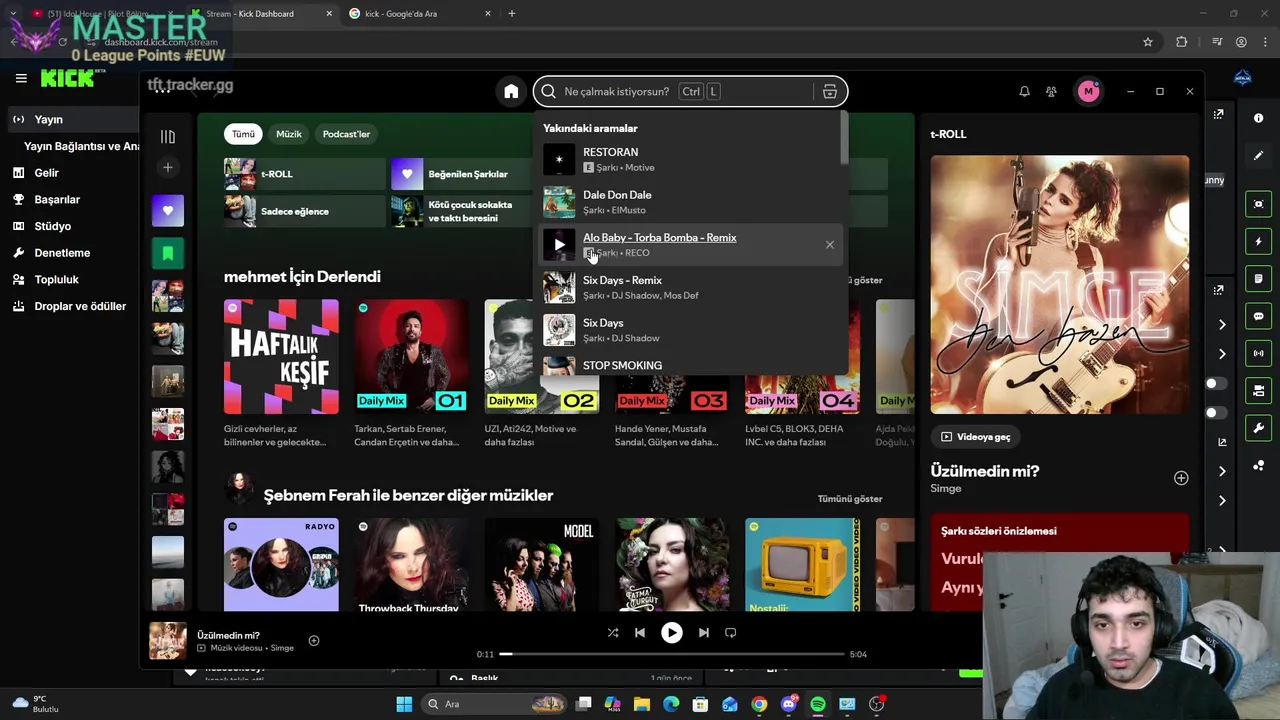The image size is (1280, 720).
Task: Open the Friend Activity icon in Spotify
Action: click(x=1051, y=92)
